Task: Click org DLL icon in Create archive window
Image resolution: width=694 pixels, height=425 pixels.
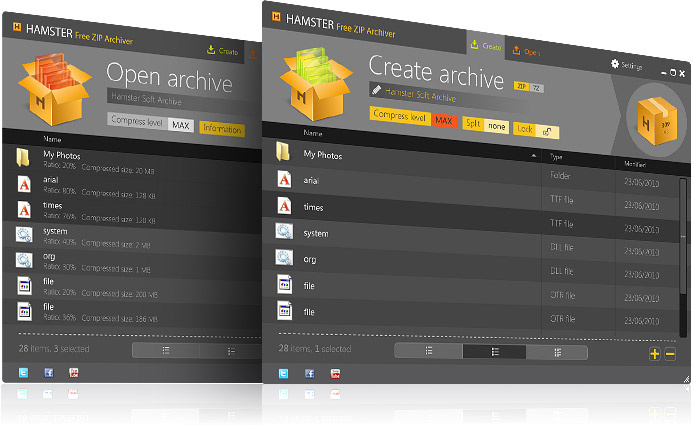Action: [x=284, y=257]
